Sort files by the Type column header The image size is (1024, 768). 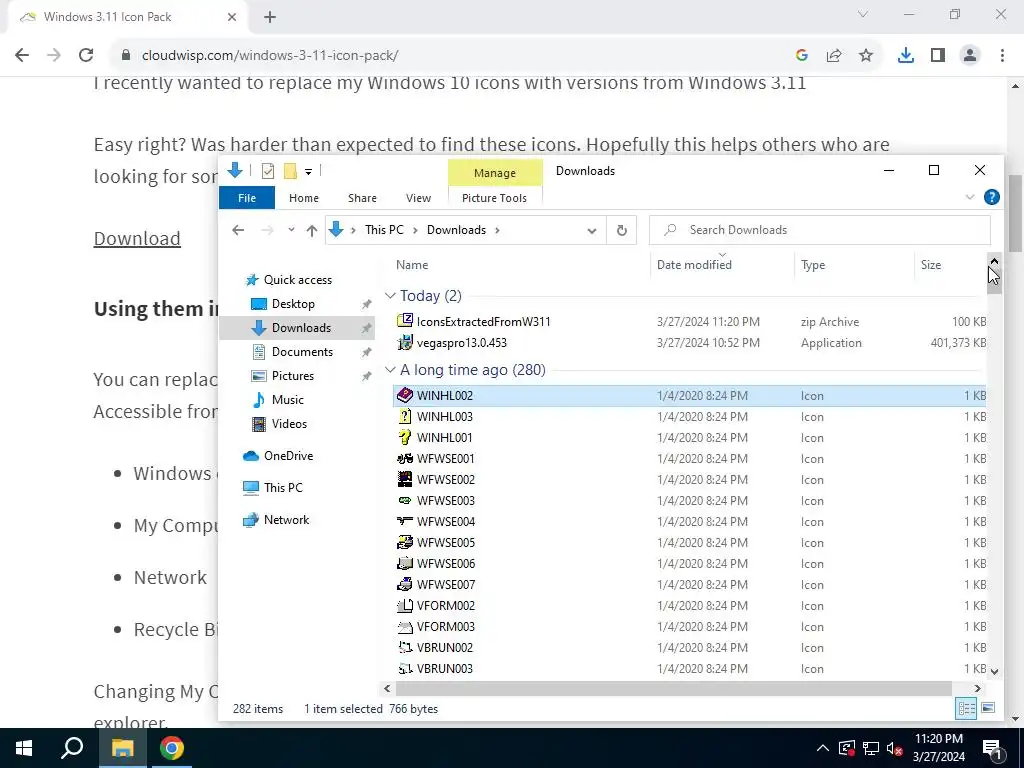click(813, 264)
